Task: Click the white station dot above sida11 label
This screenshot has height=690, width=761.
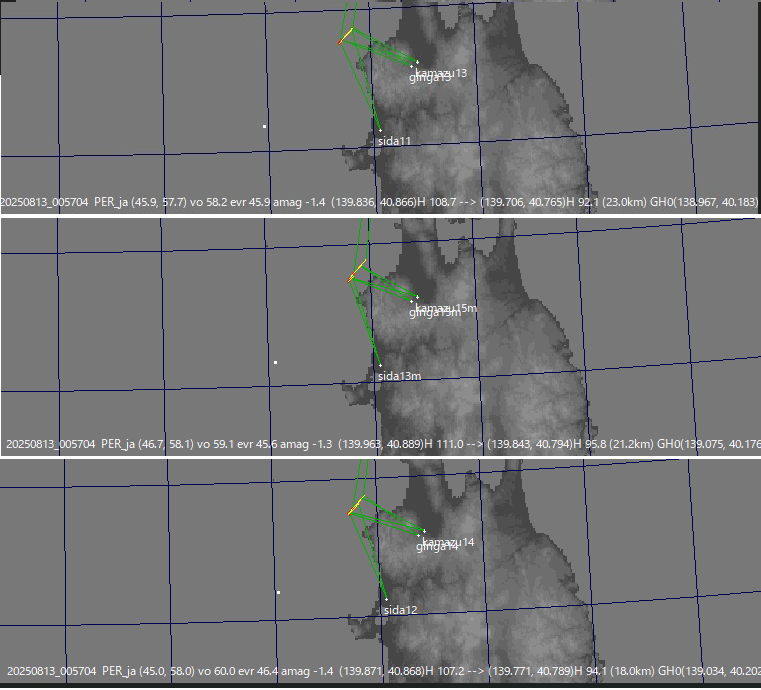Action: (380, 130)
